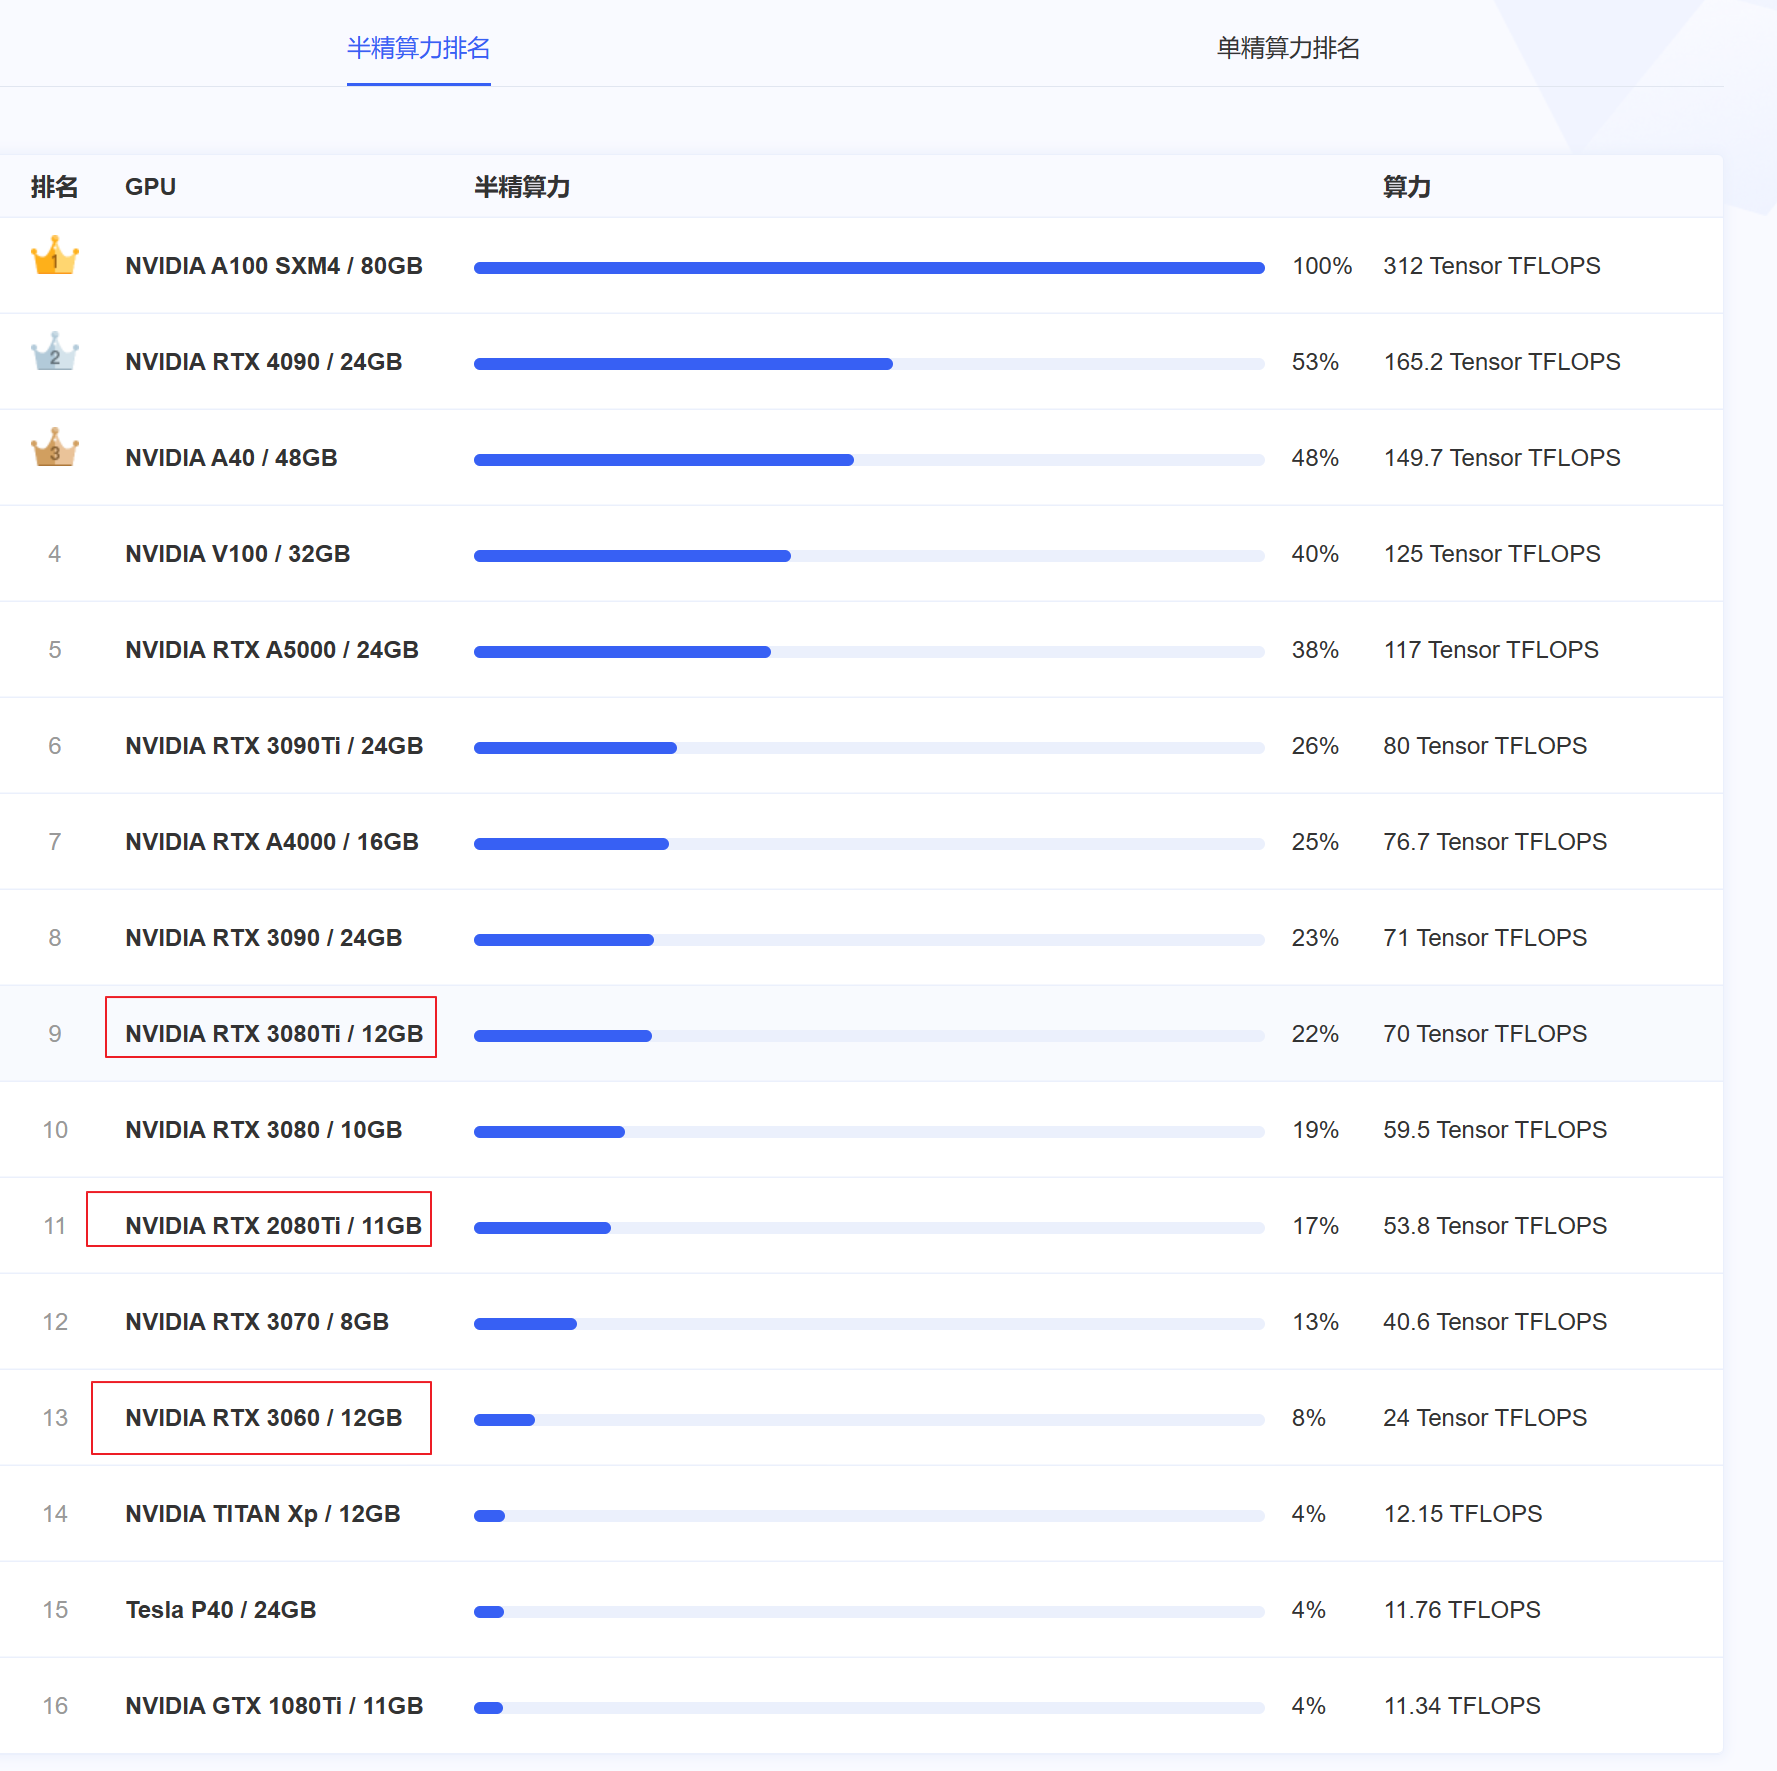Image resolution: width=1777 pixels, height=1771 pixels.
Task: Click the 22% percentage for RTX 3080Ti
Action: click(1315, 1034)
